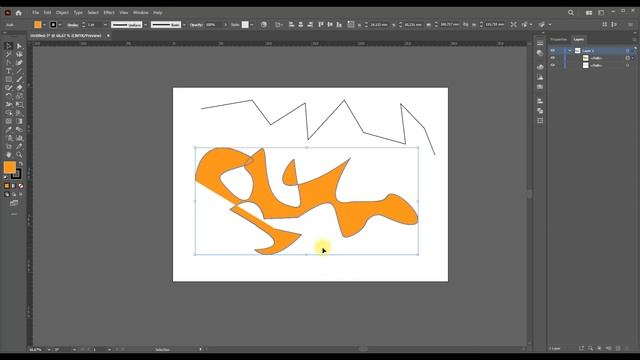Select the Selection tool (black arrow)
640x360 pixels.
[9, 46]
